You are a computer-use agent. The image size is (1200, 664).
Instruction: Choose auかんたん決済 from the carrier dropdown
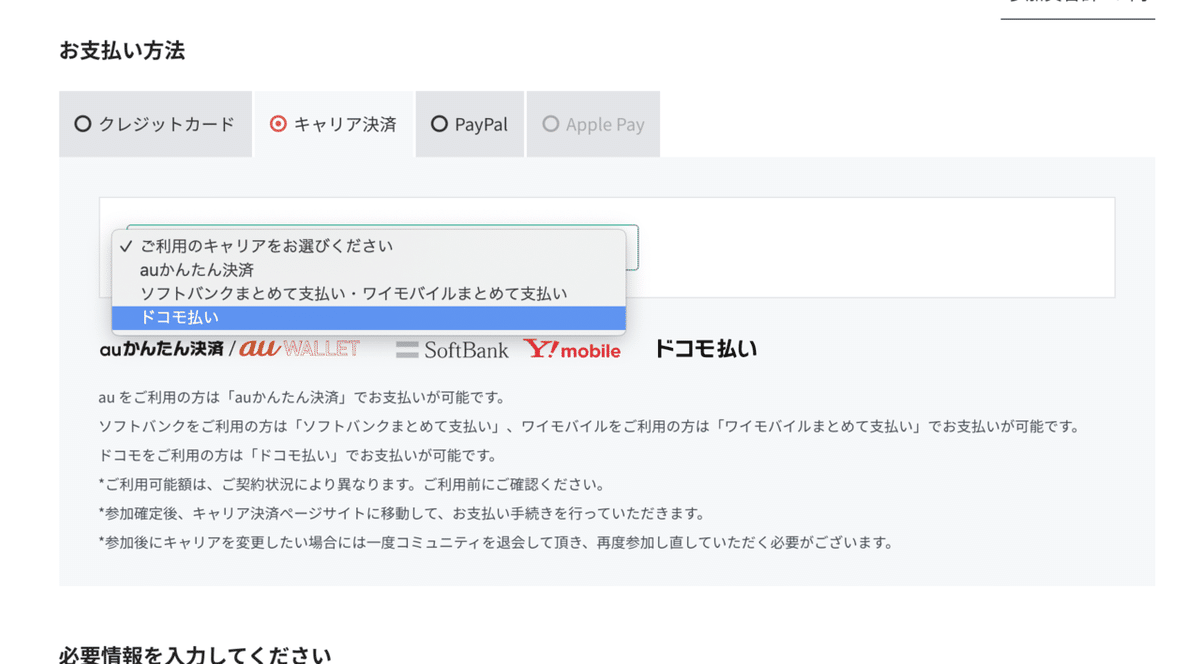pos(195,269)
